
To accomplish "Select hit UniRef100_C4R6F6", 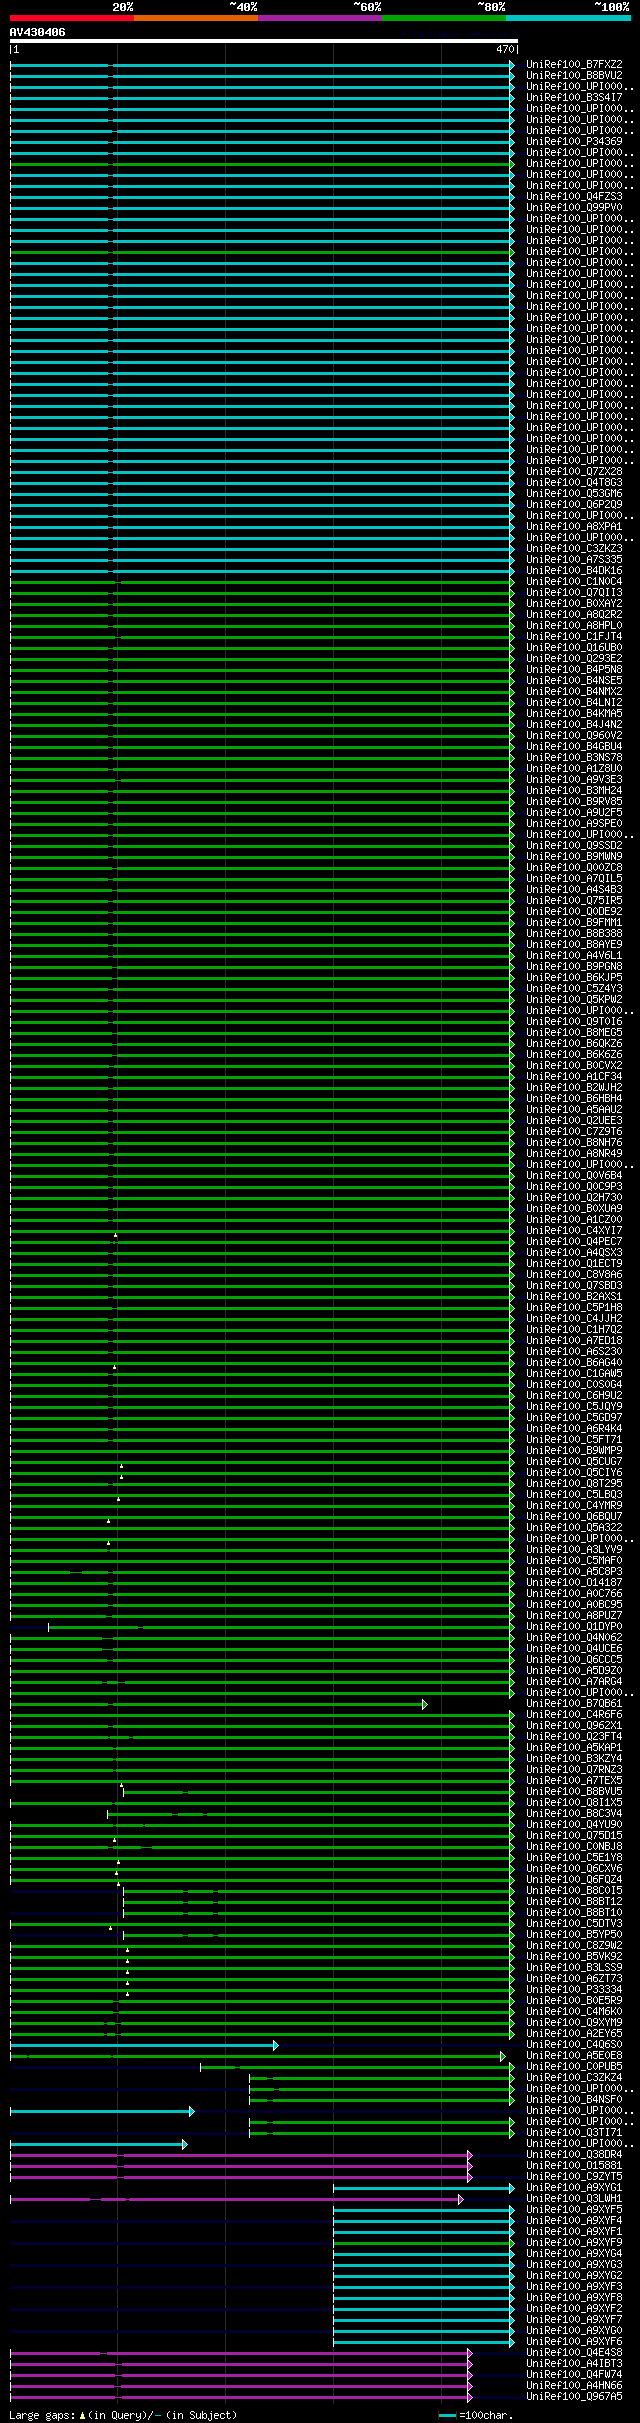I will click(574, 1714).
